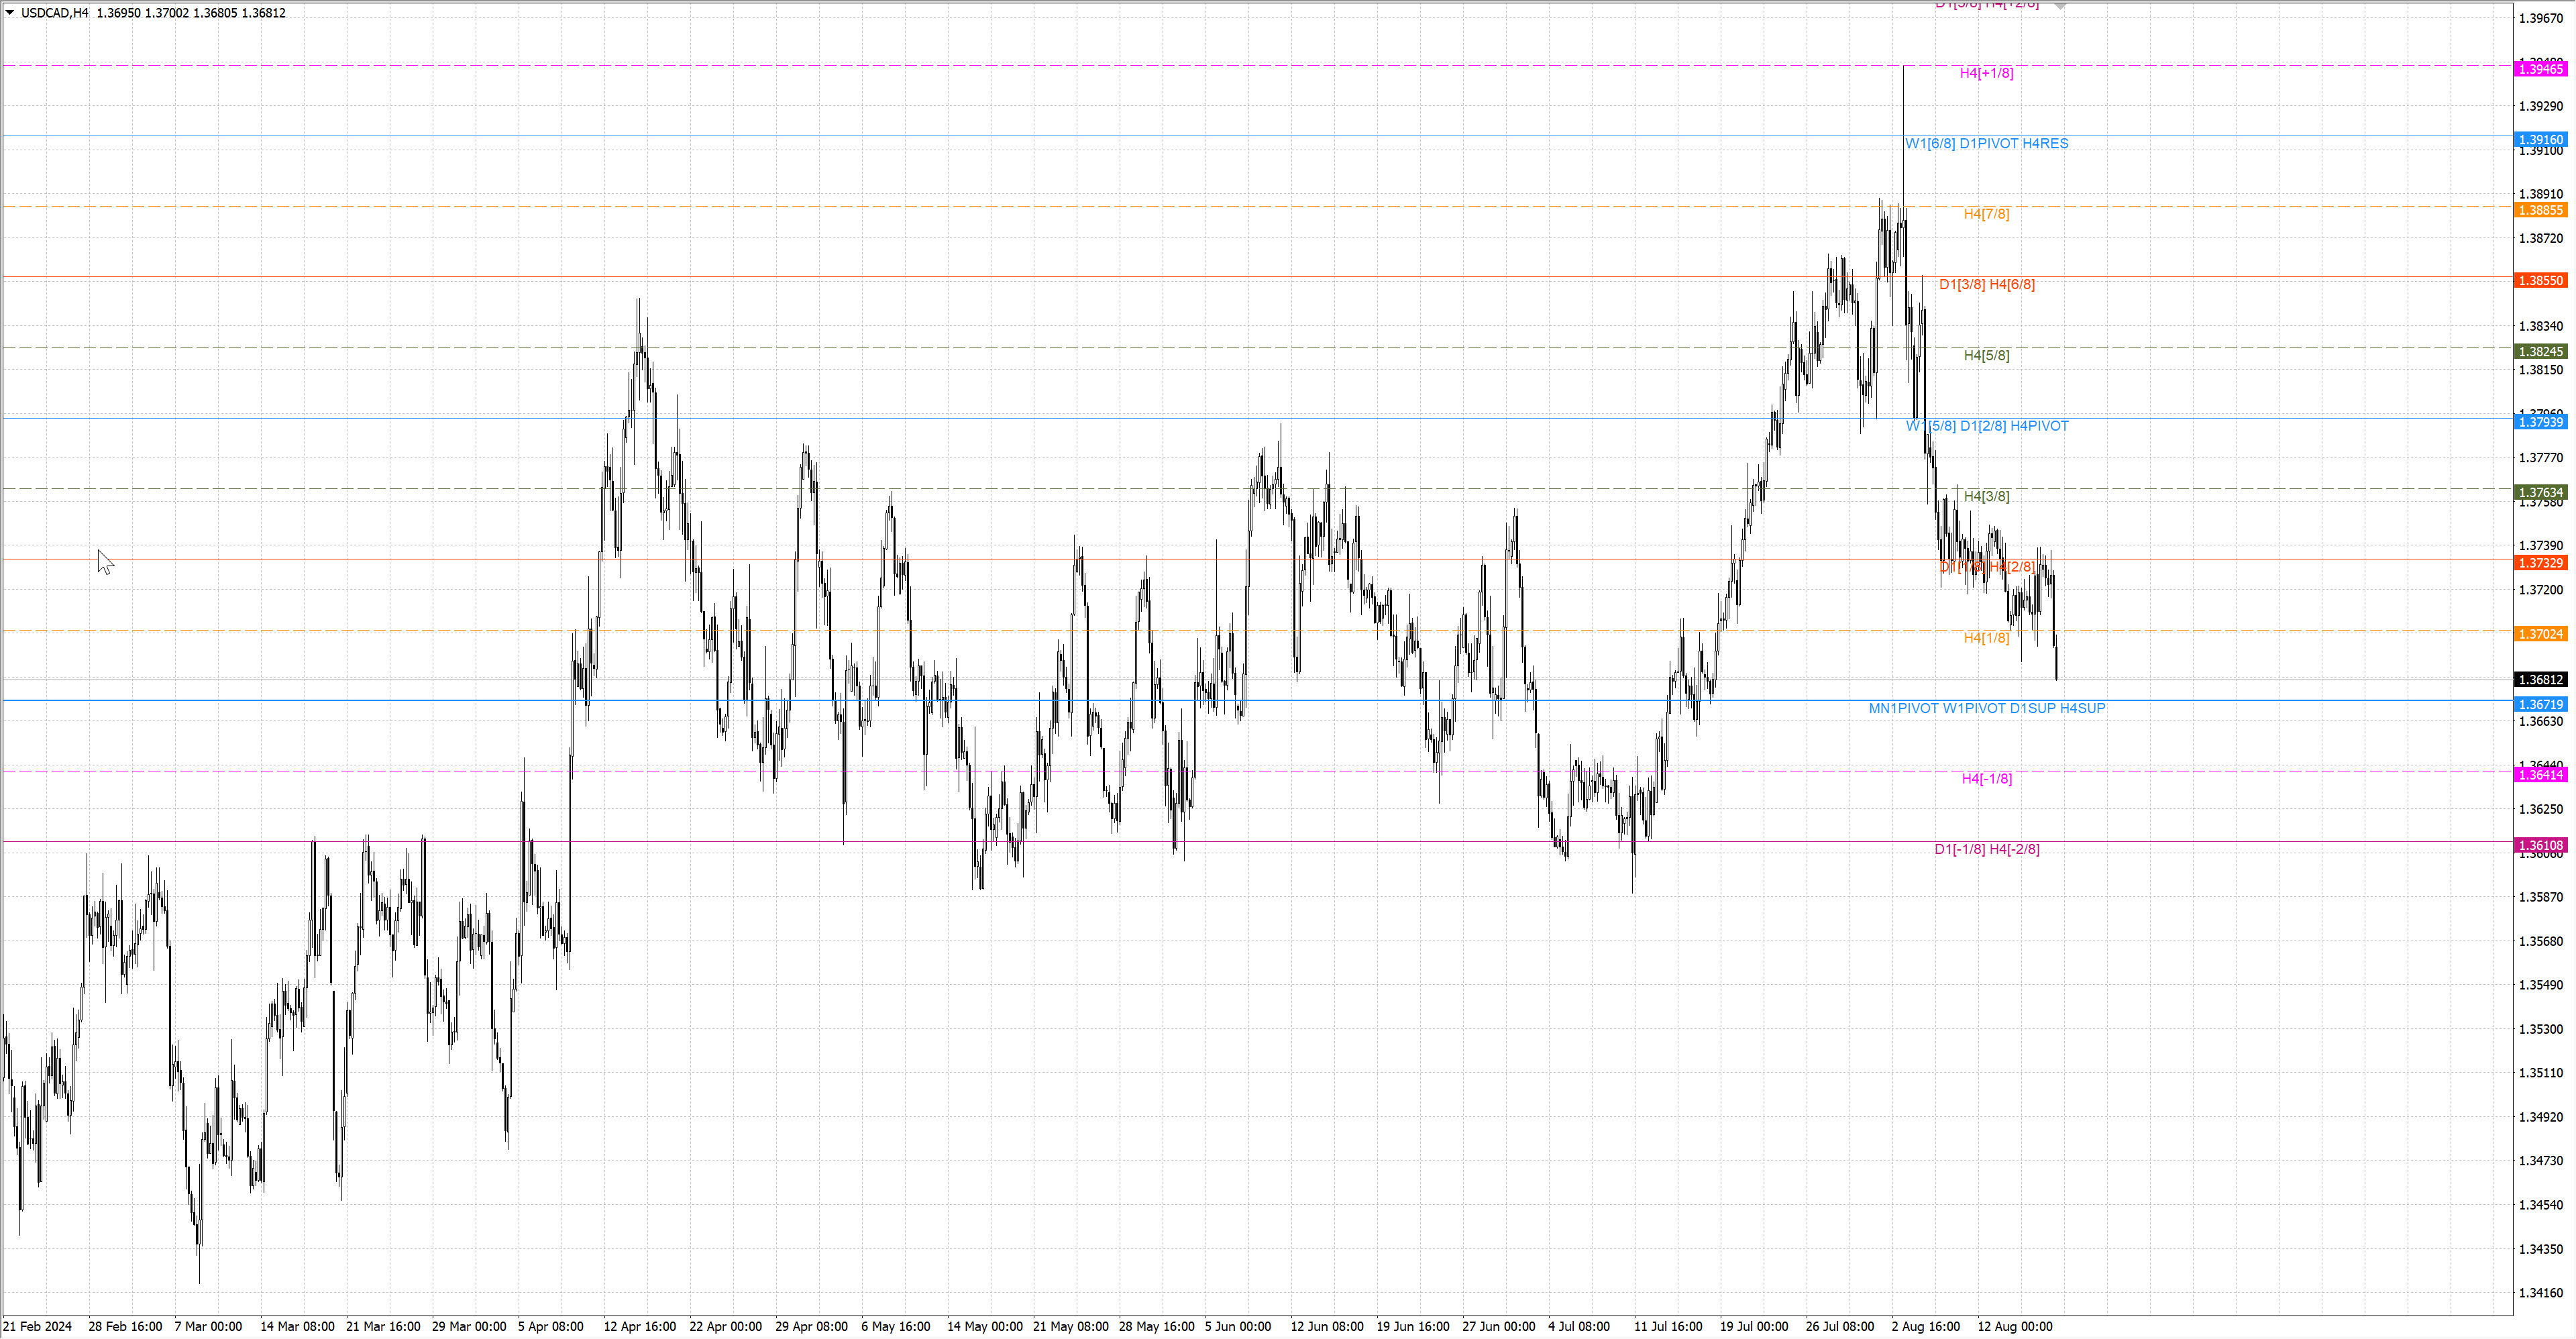Click the H4[7/8] level label

point(1986,214)
